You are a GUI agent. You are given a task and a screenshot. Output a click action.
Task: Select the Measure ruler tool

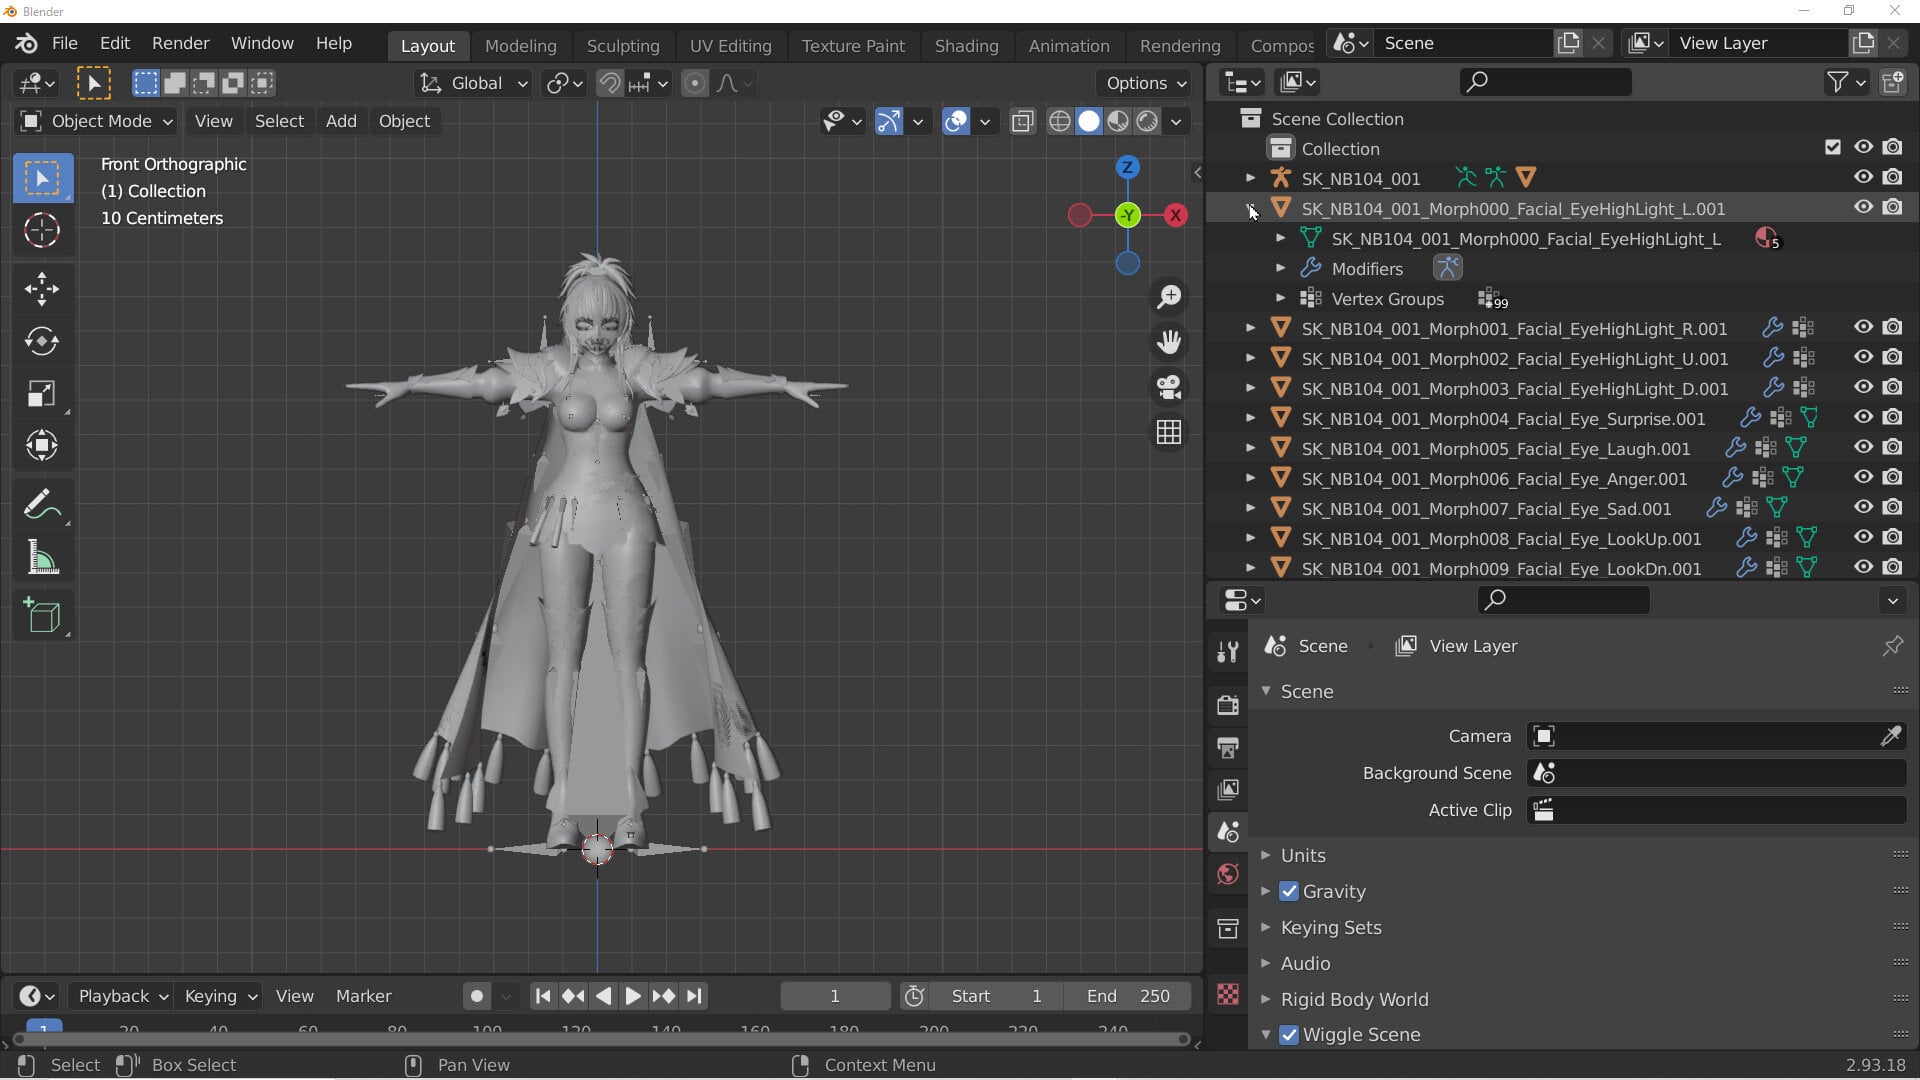click(x=42, y=557)
